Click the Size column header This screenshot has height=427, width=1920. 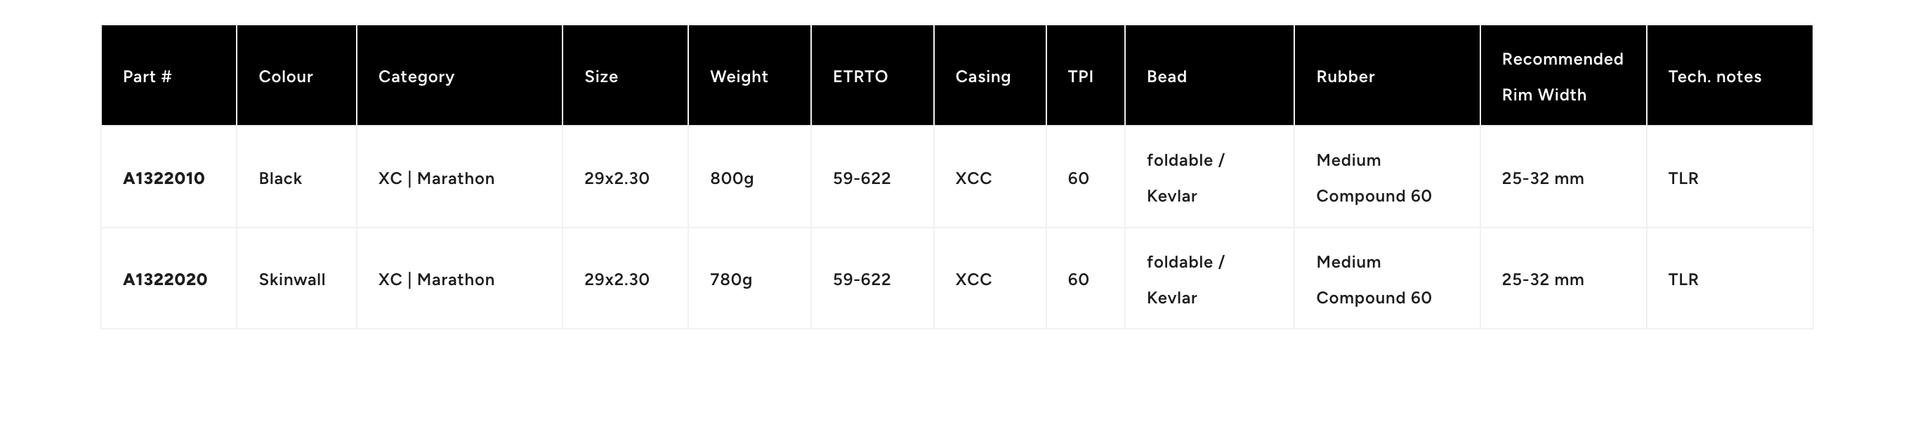(601, 77)
